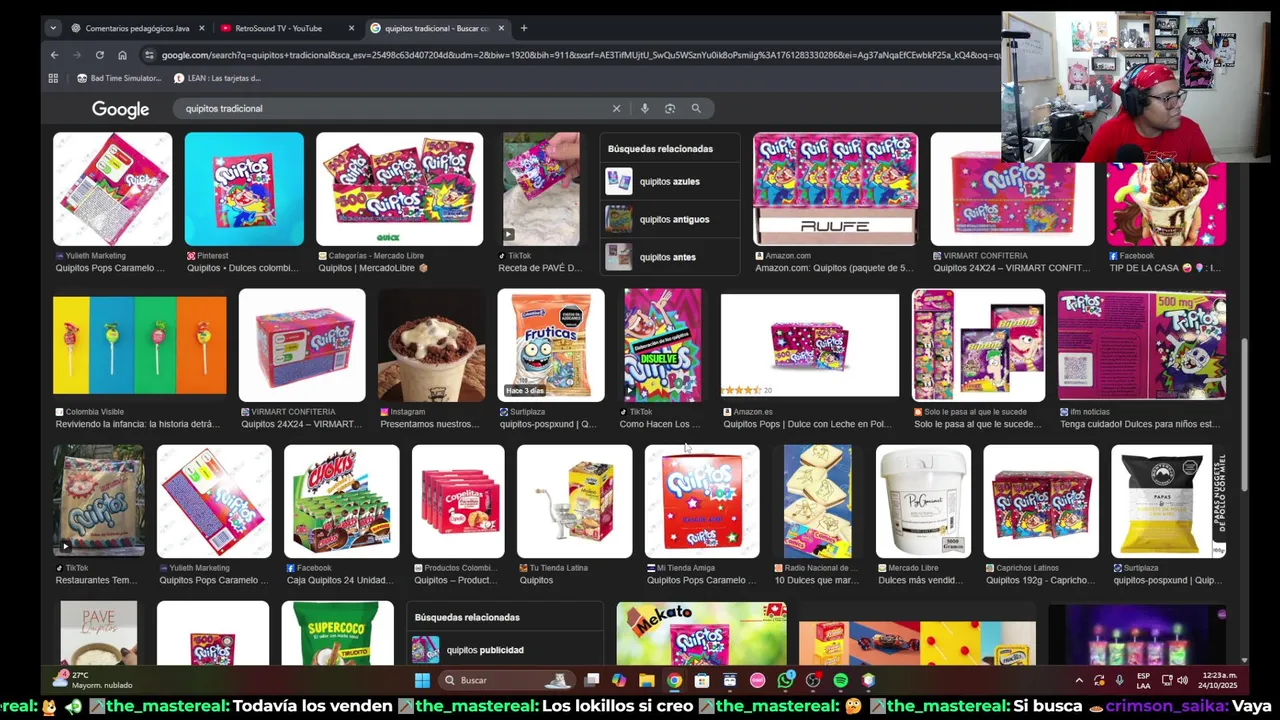
Task: Open Yulieth Marketing Quipitos Pops Caramelo thumbnail
Action: point(112,189)
